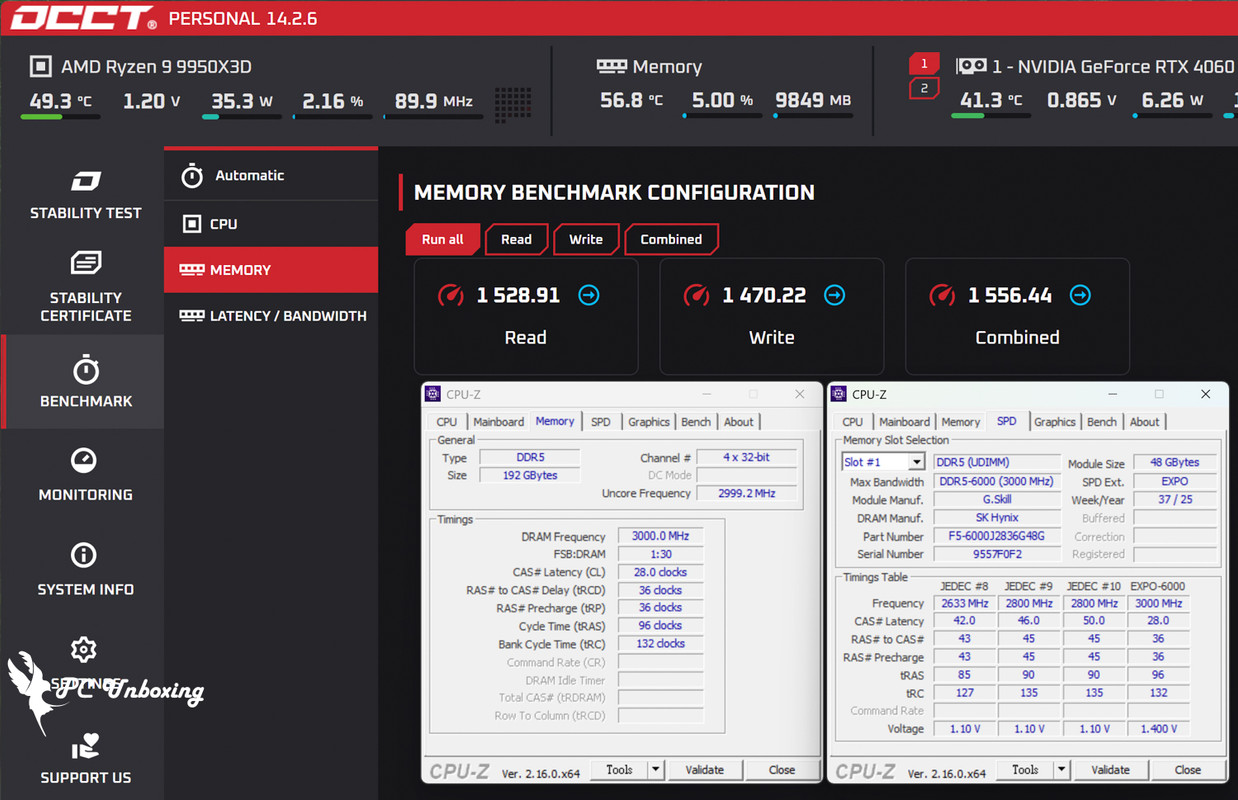Click the DRAM Frequency 3000.0 MHz field
1238x800 pixels.
click(661, 536)
